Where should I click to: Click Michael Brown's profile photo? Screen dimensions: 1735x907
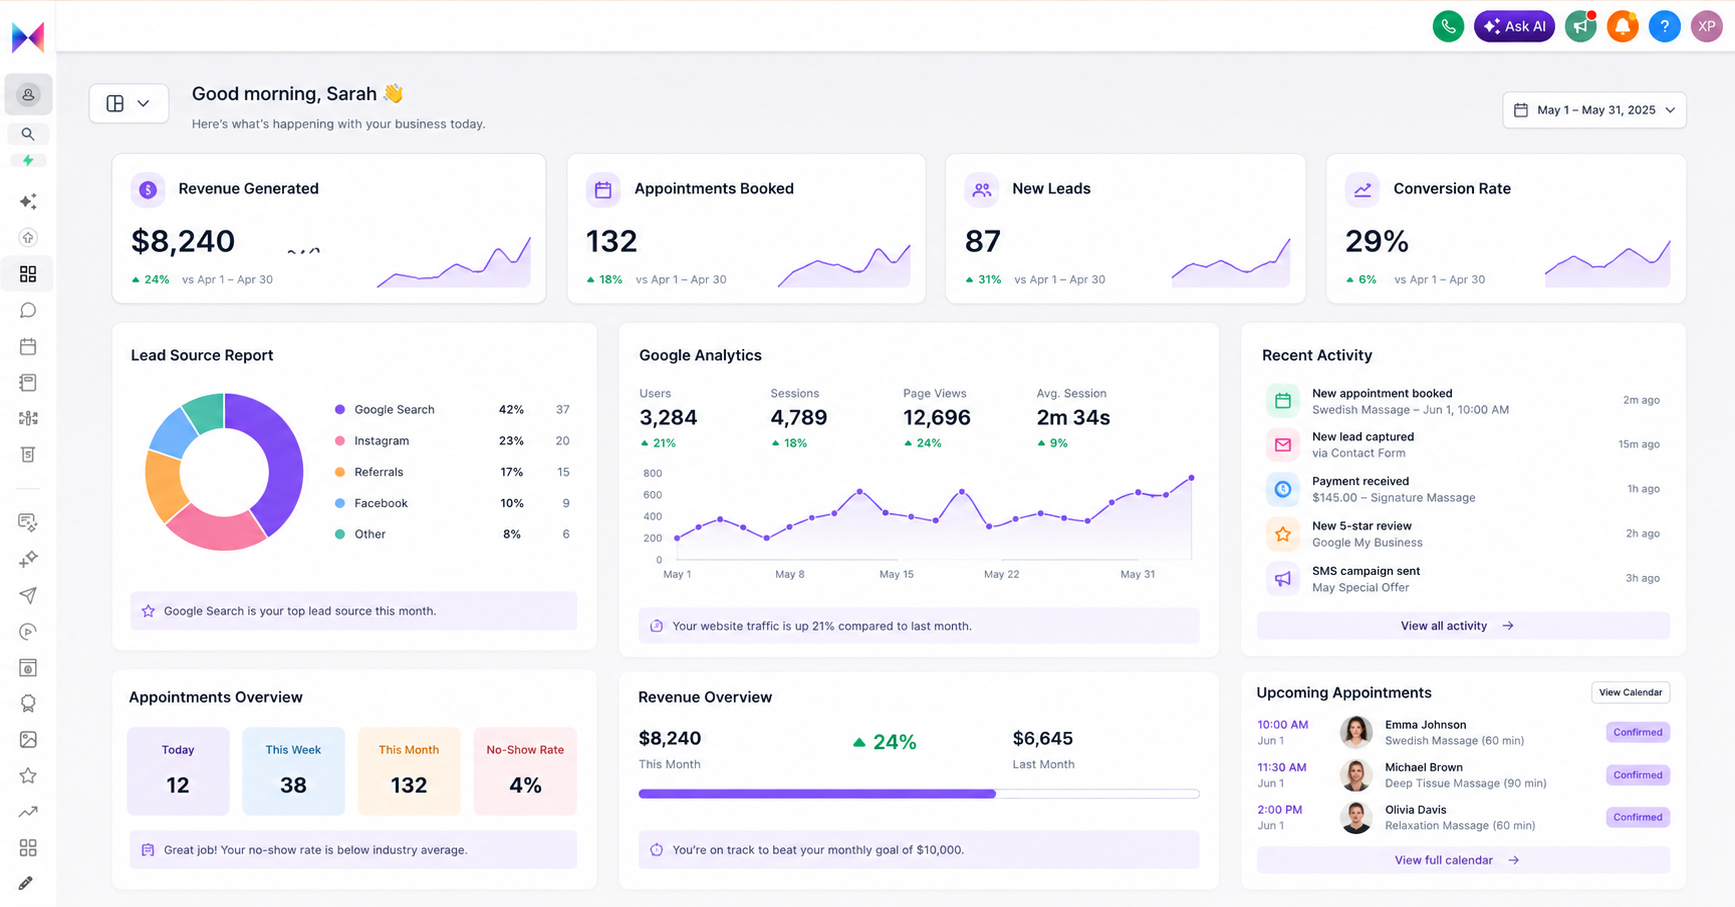1356,775
